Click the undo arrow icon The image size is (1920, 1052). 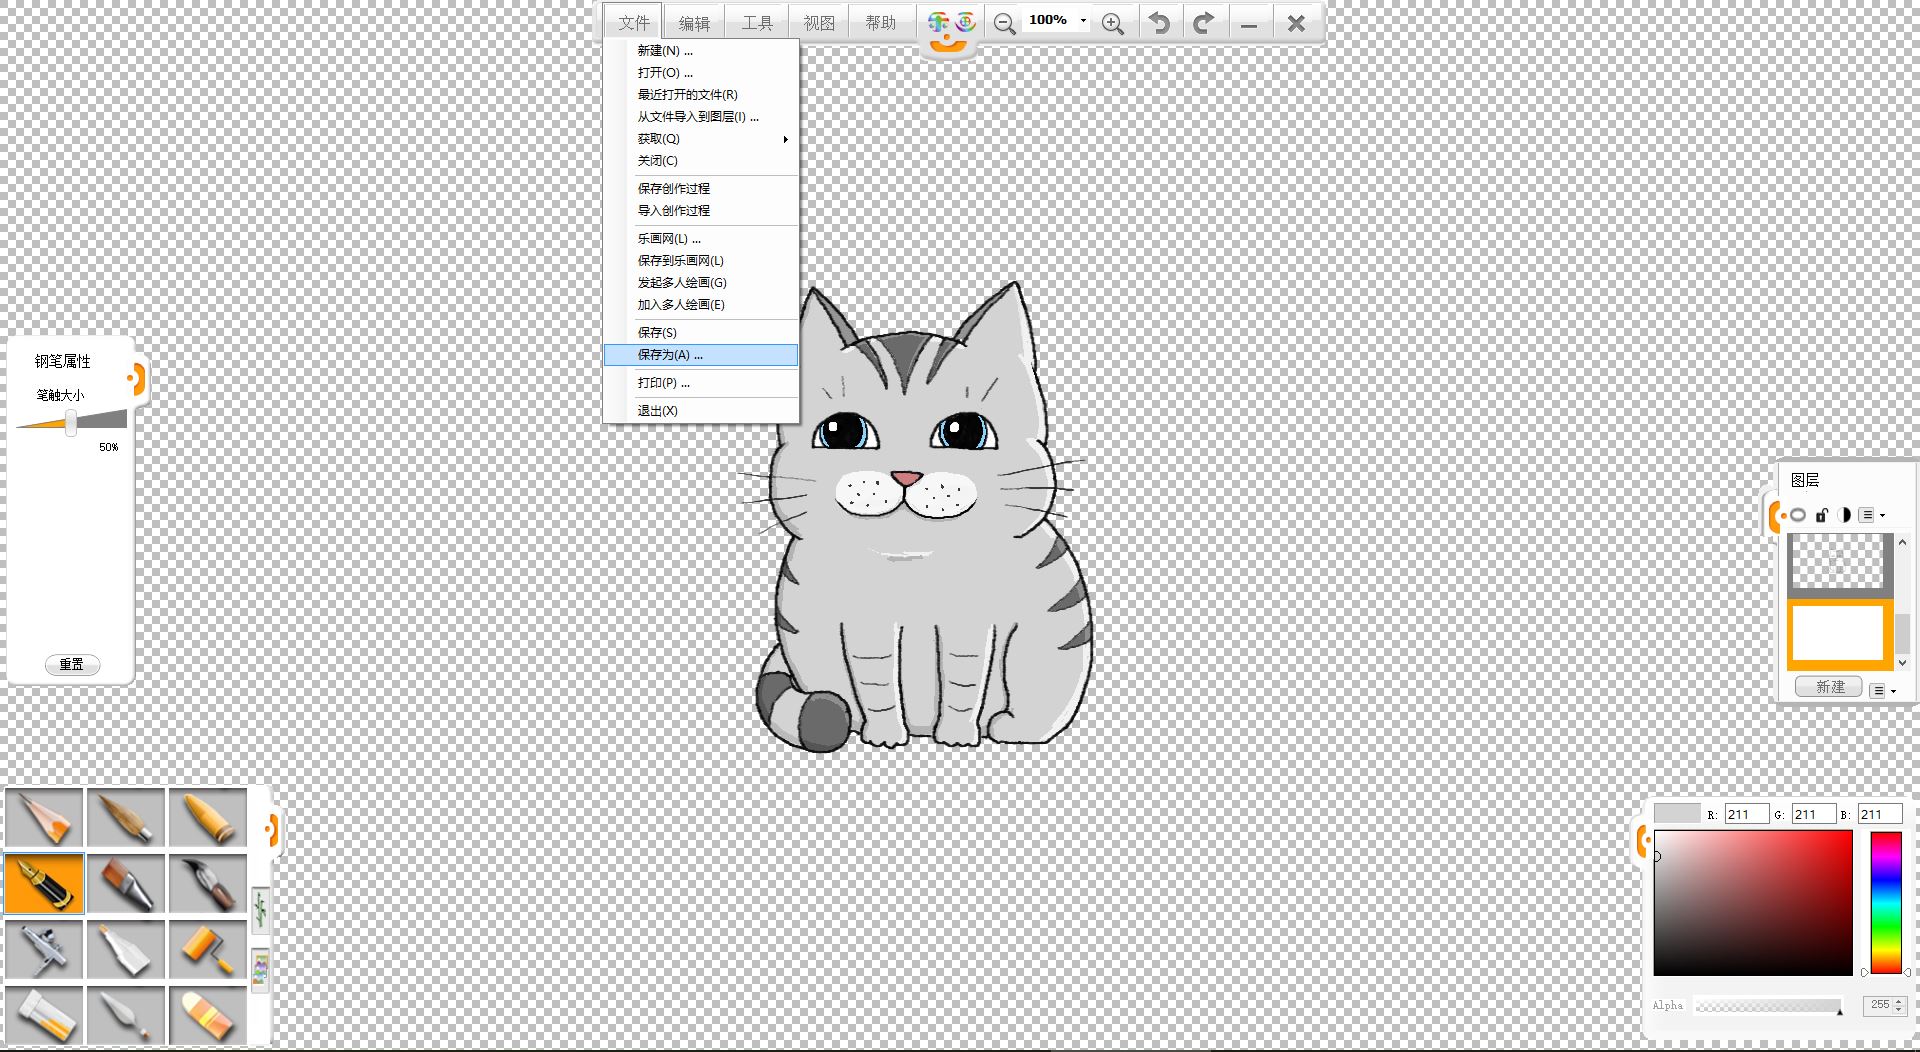pyautogui.click(x=1159, y=23)
